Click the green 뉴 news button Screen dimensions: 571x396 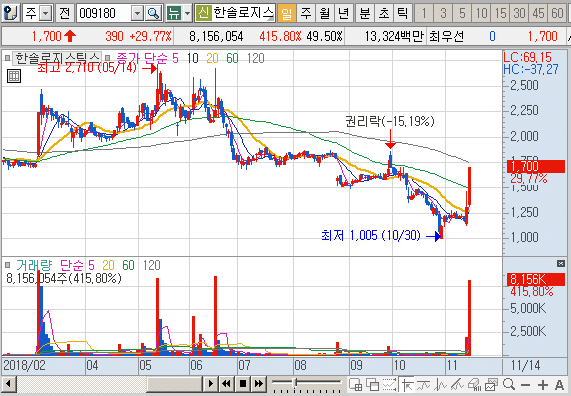point(174,13)
